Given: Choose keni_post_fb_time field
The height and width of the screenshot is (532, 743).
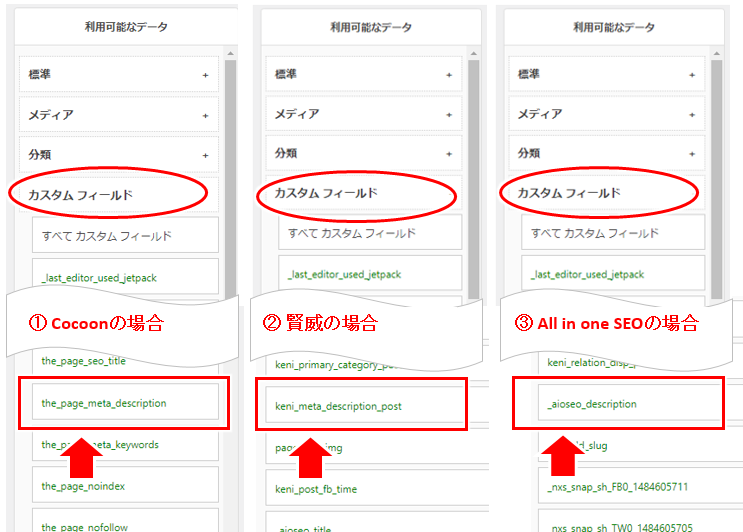Looking at the screenshot, I should 377,488.
